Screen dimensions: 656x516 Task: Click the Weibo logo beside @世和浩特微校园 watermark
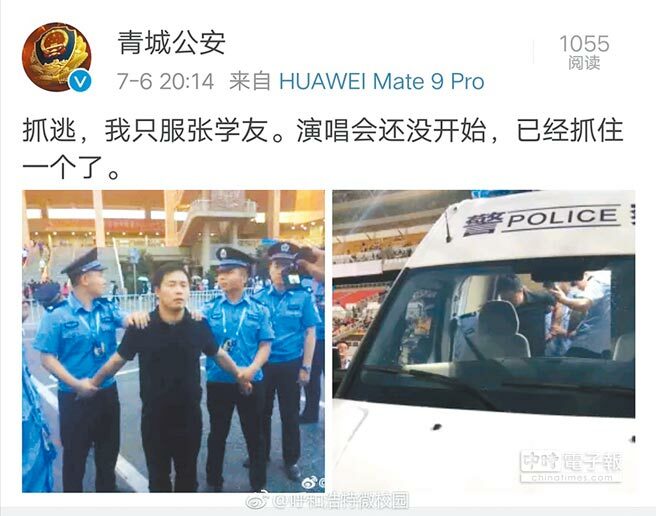coord(257,501)
